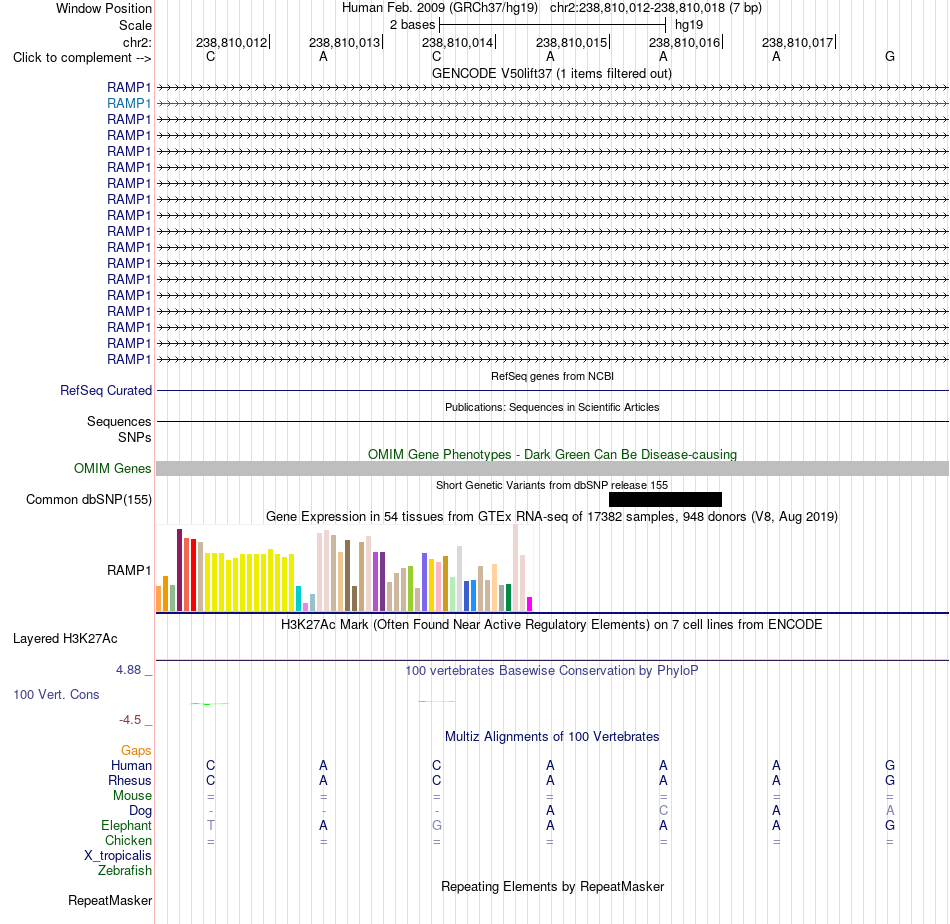
Task: Click the 4.88 PhyloP upper limit value
Action: coord(128,670)
